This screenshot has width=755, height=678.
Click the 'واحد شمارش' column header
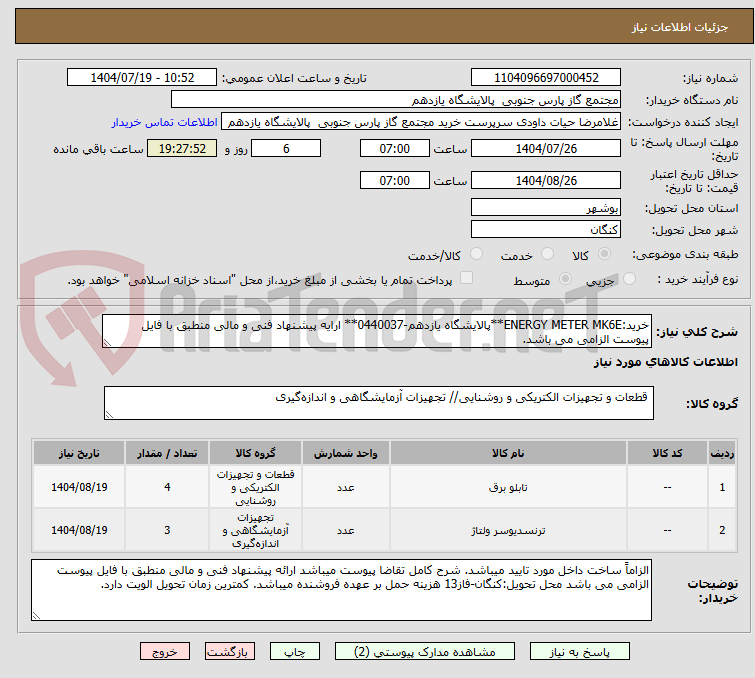(346, 453)
